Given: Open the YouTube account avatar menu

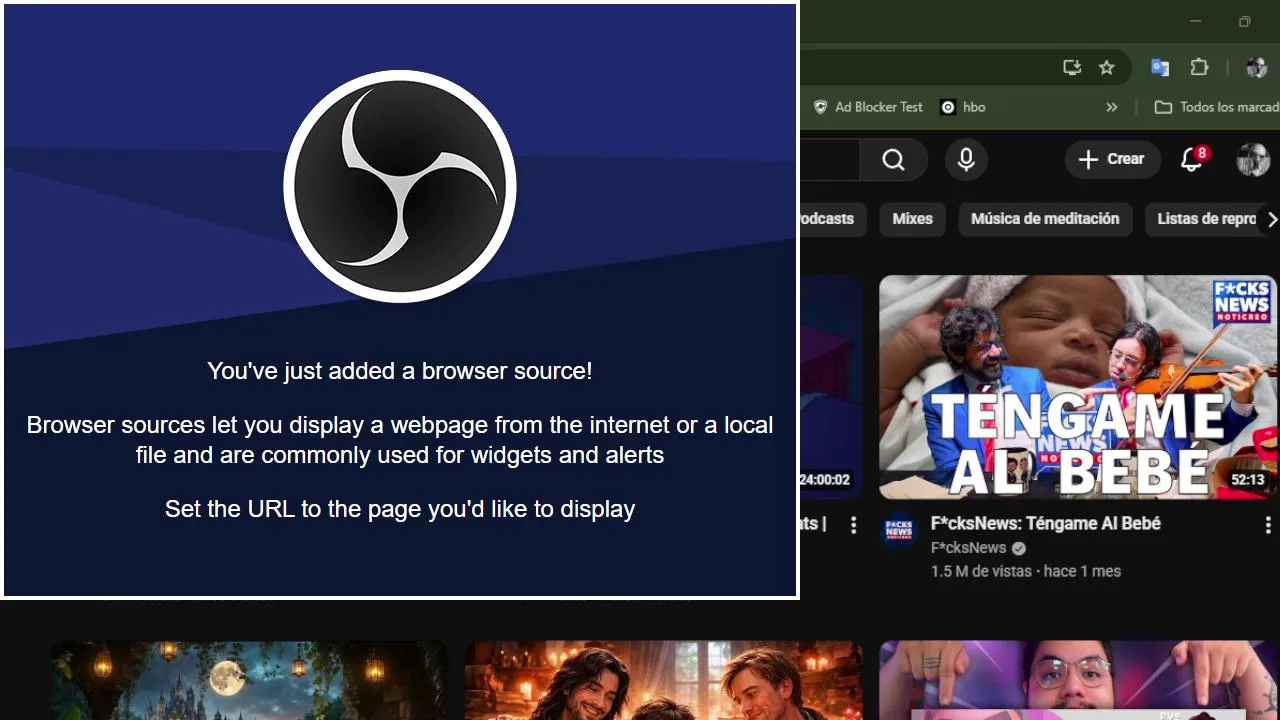Looking at the screenshot, I should coord(1252,159).
